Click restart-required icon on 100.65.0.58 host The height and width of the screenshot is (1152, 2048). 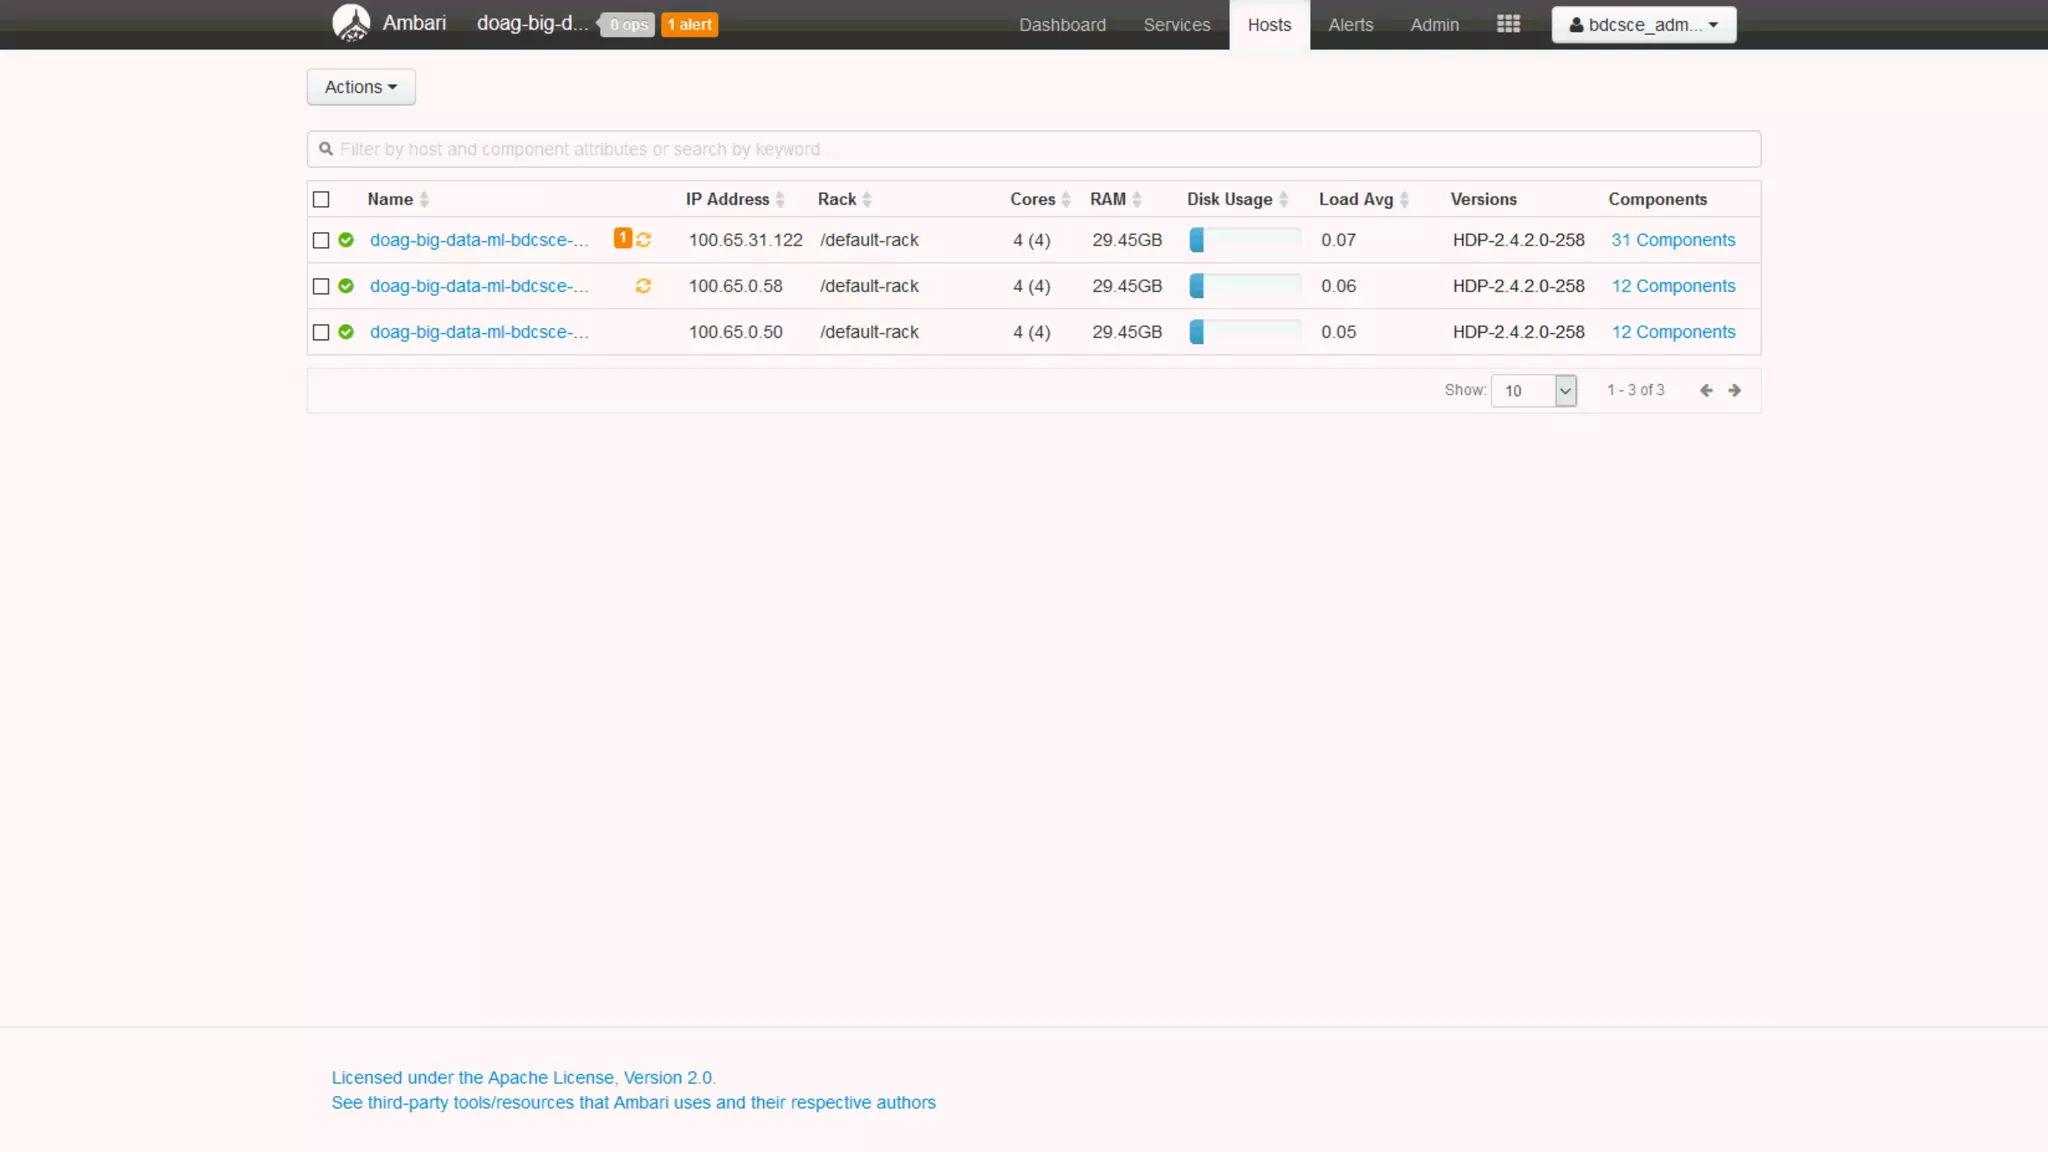tap(643, 286)
